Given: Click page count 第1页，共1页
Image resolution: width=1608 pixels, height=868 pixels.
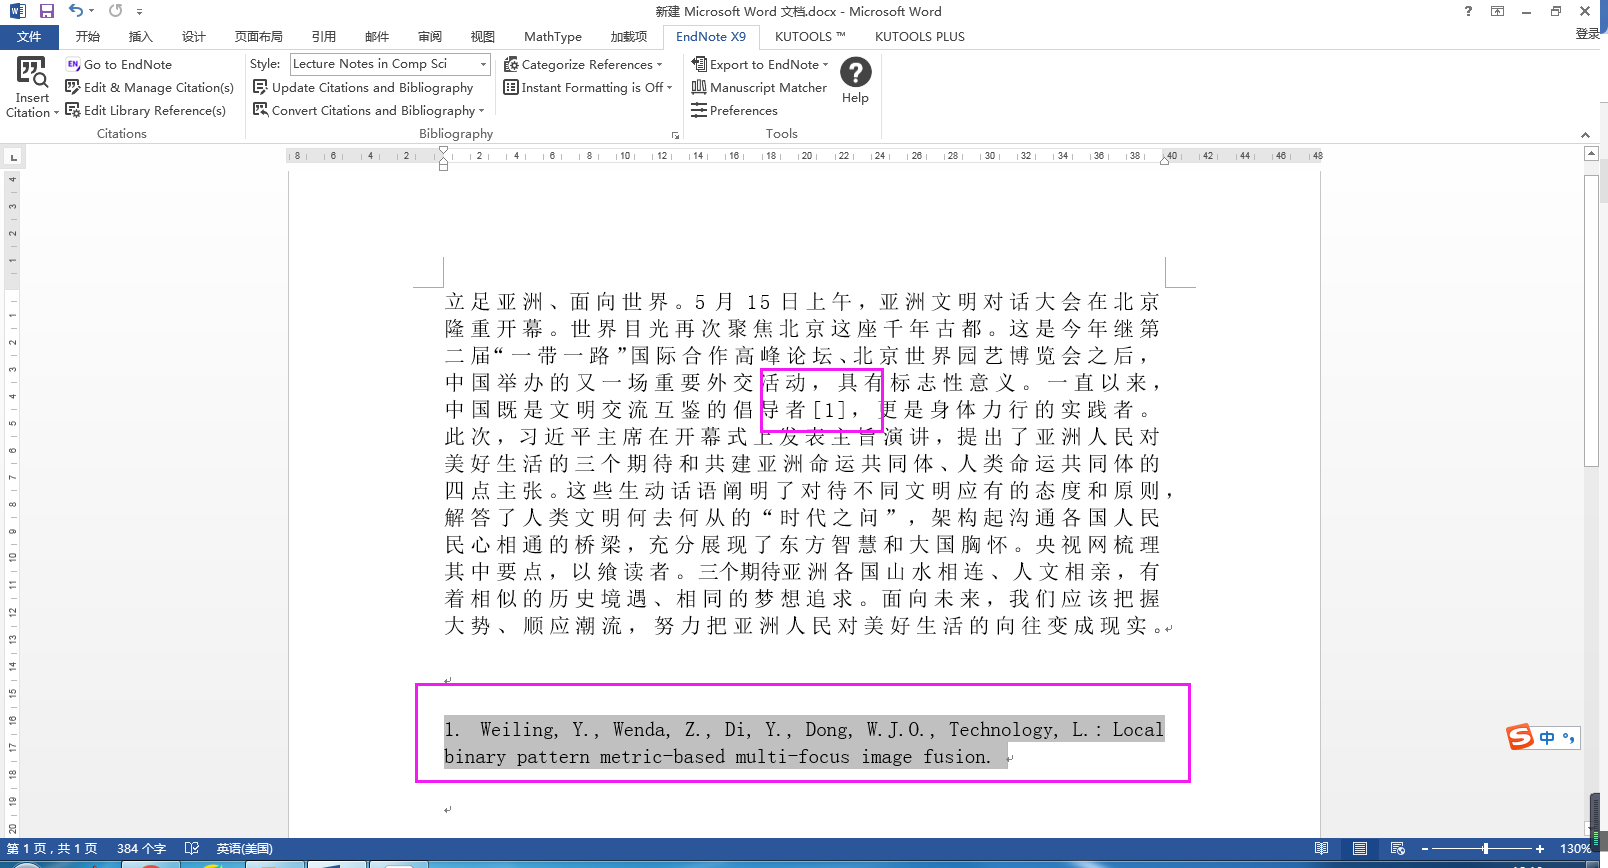Looking at the screenshot, I should (52, 849).
